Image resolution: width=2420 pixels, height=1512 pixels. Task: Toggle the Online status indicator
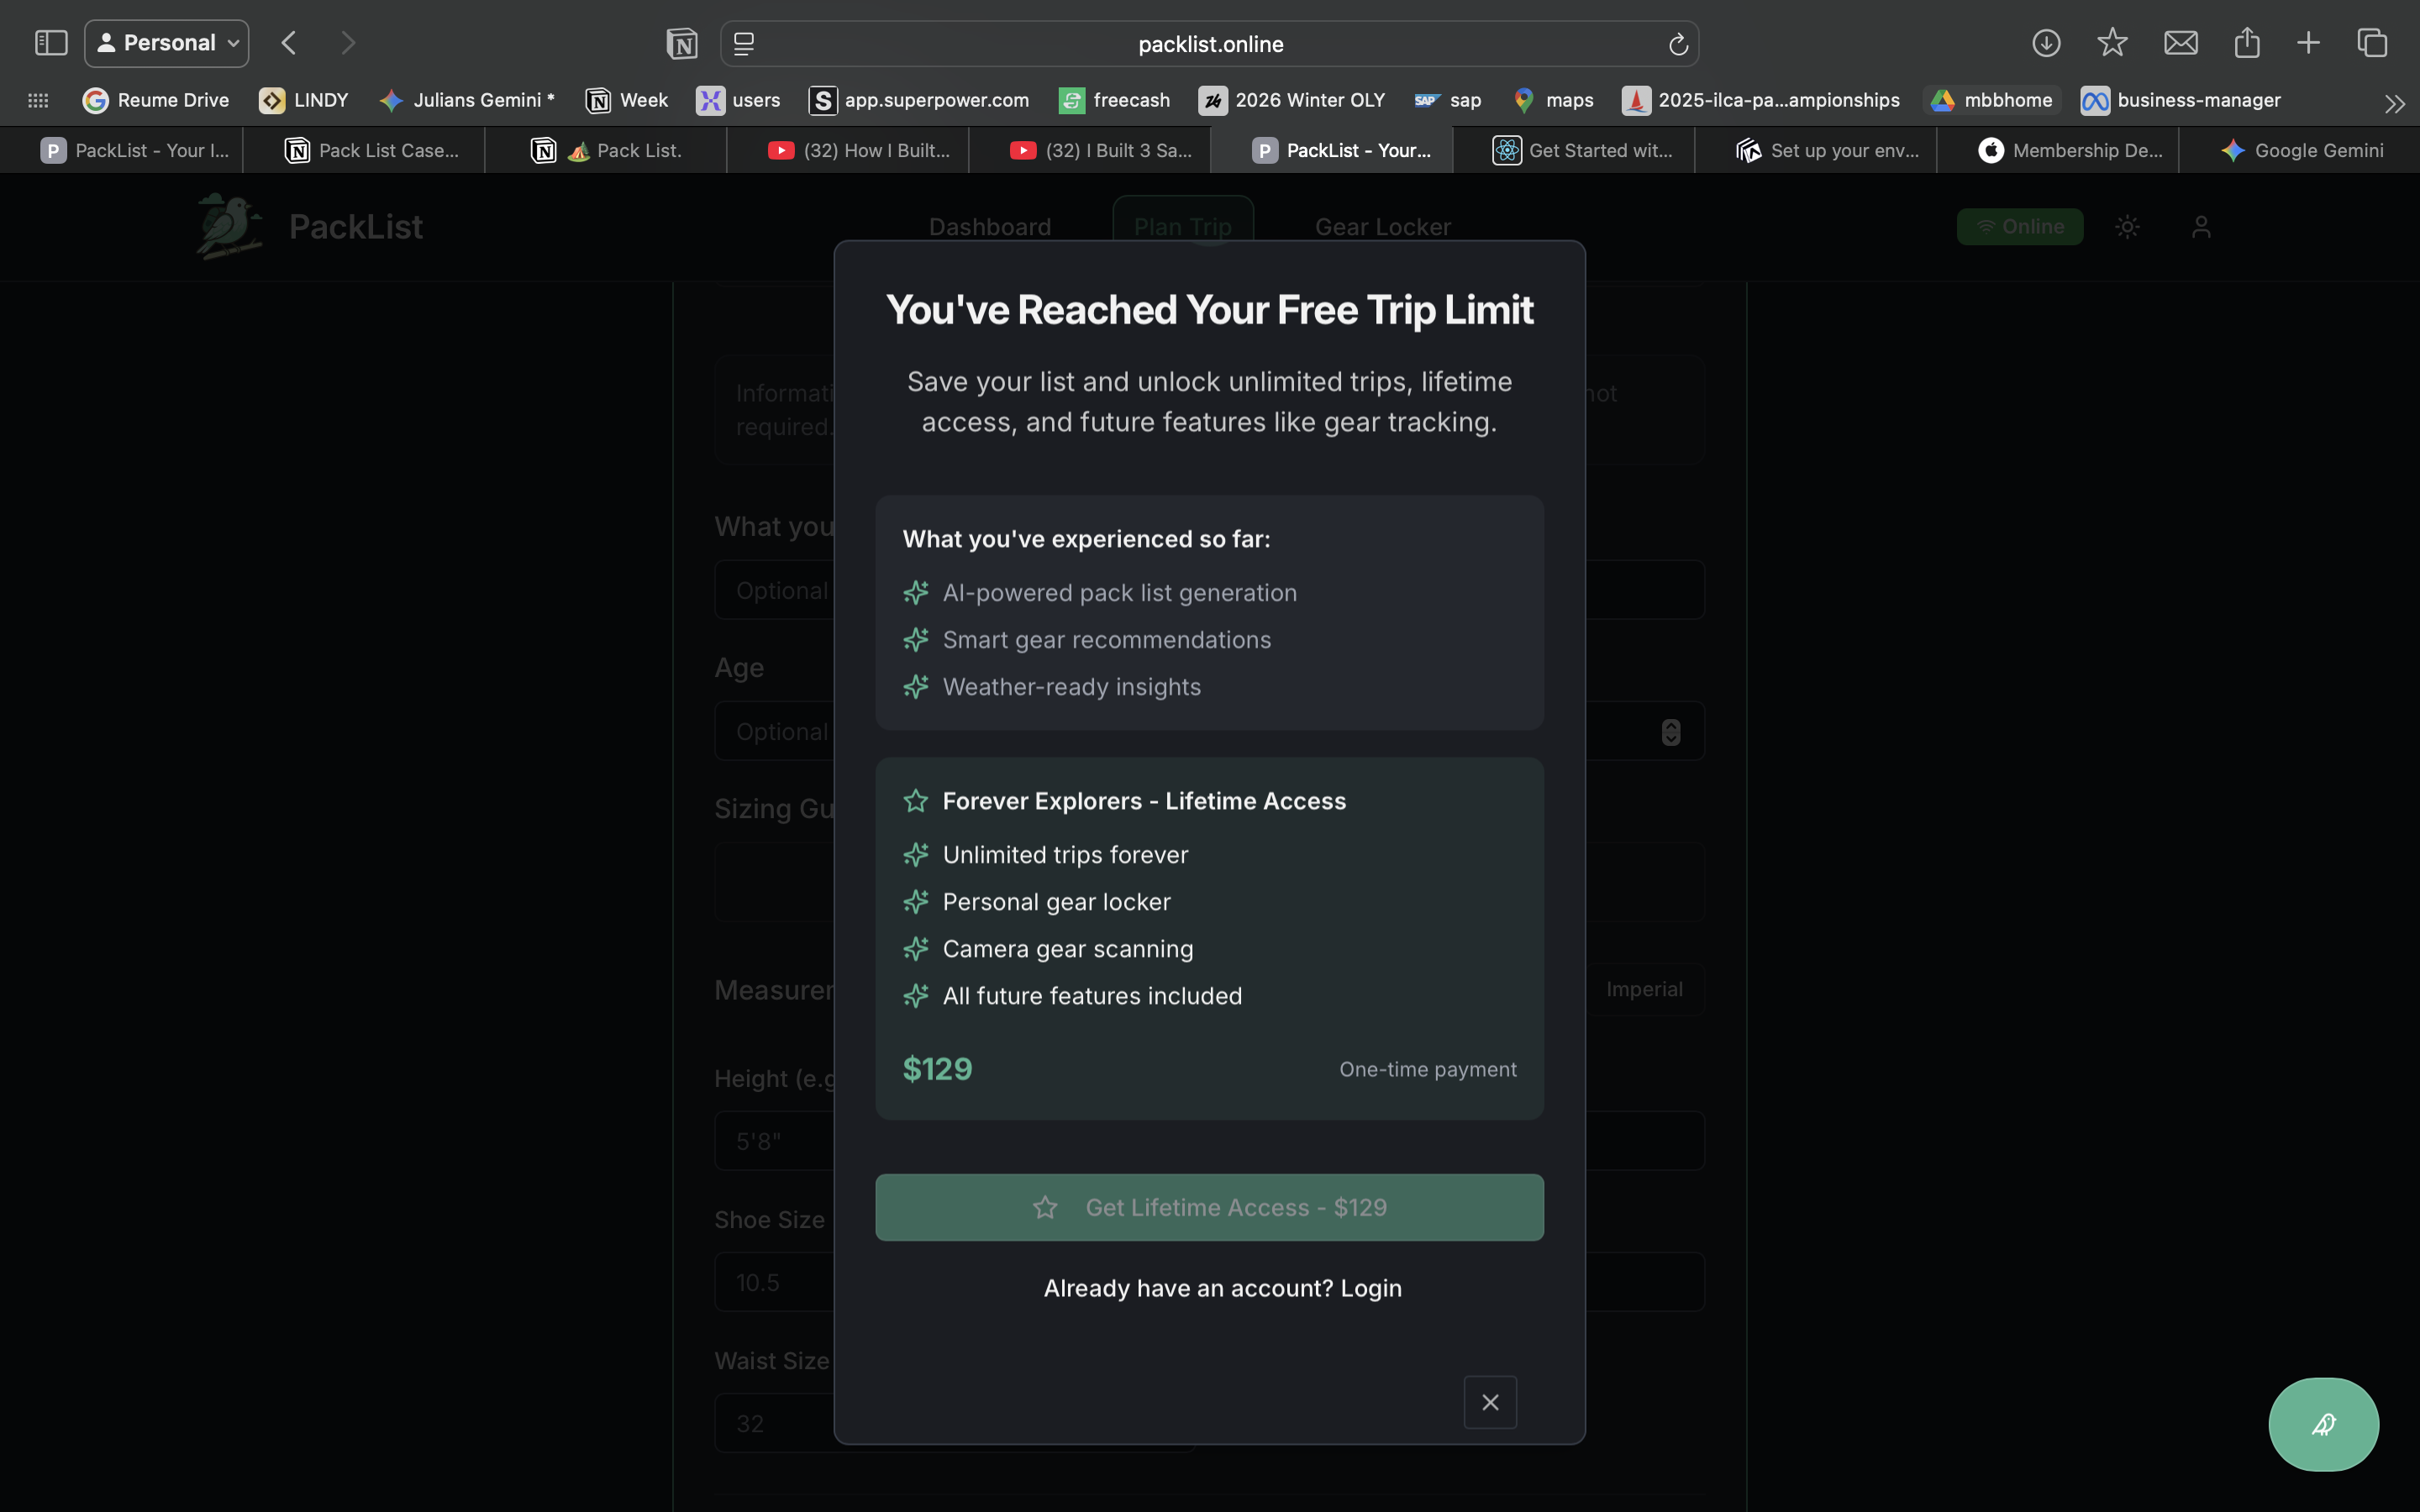[x=2019, y=226]
